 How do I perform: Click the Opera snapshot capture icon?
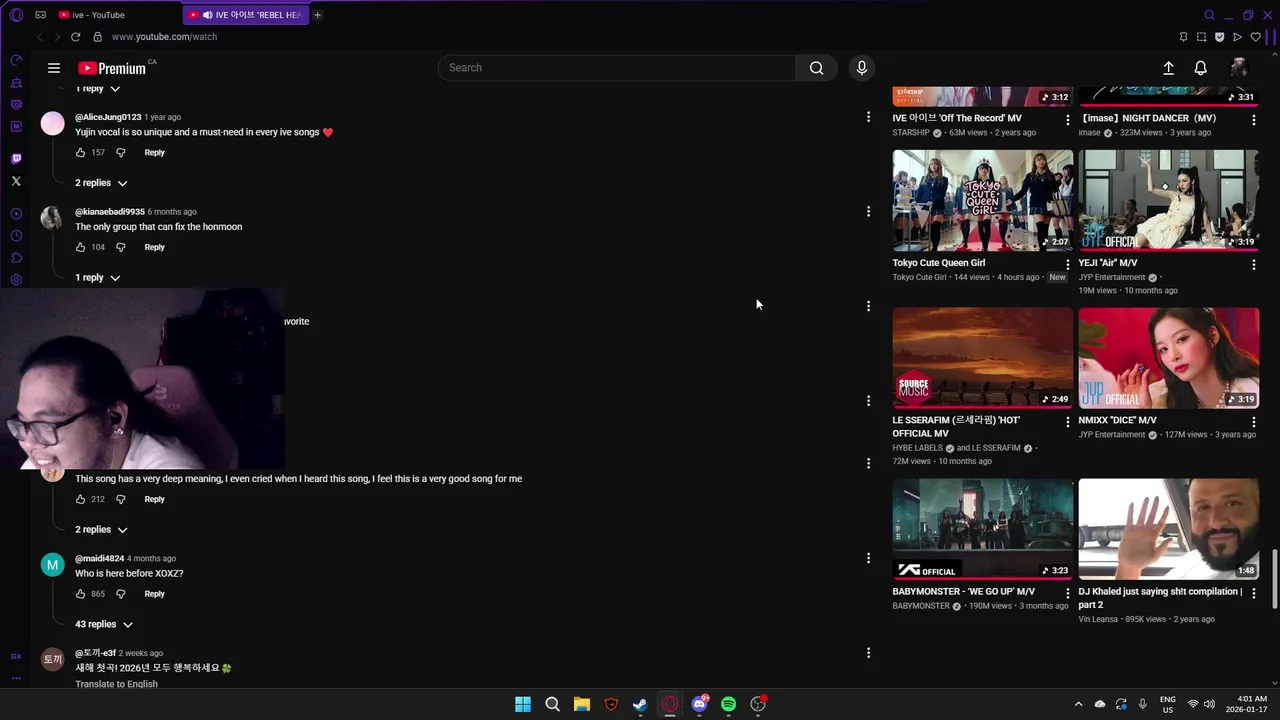click(1201, 37)
